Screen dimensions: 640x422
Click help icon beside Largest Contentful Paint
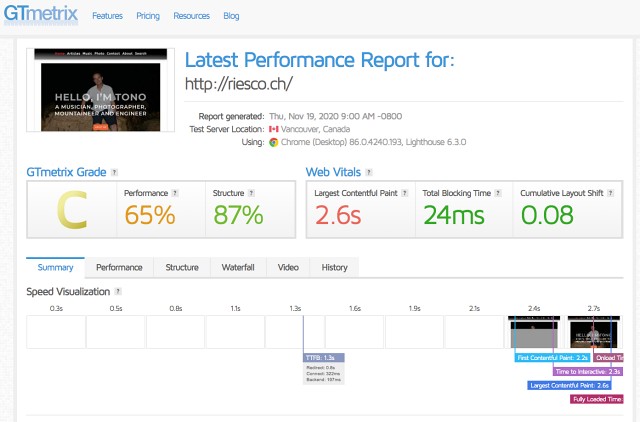(x=403, y=192)
